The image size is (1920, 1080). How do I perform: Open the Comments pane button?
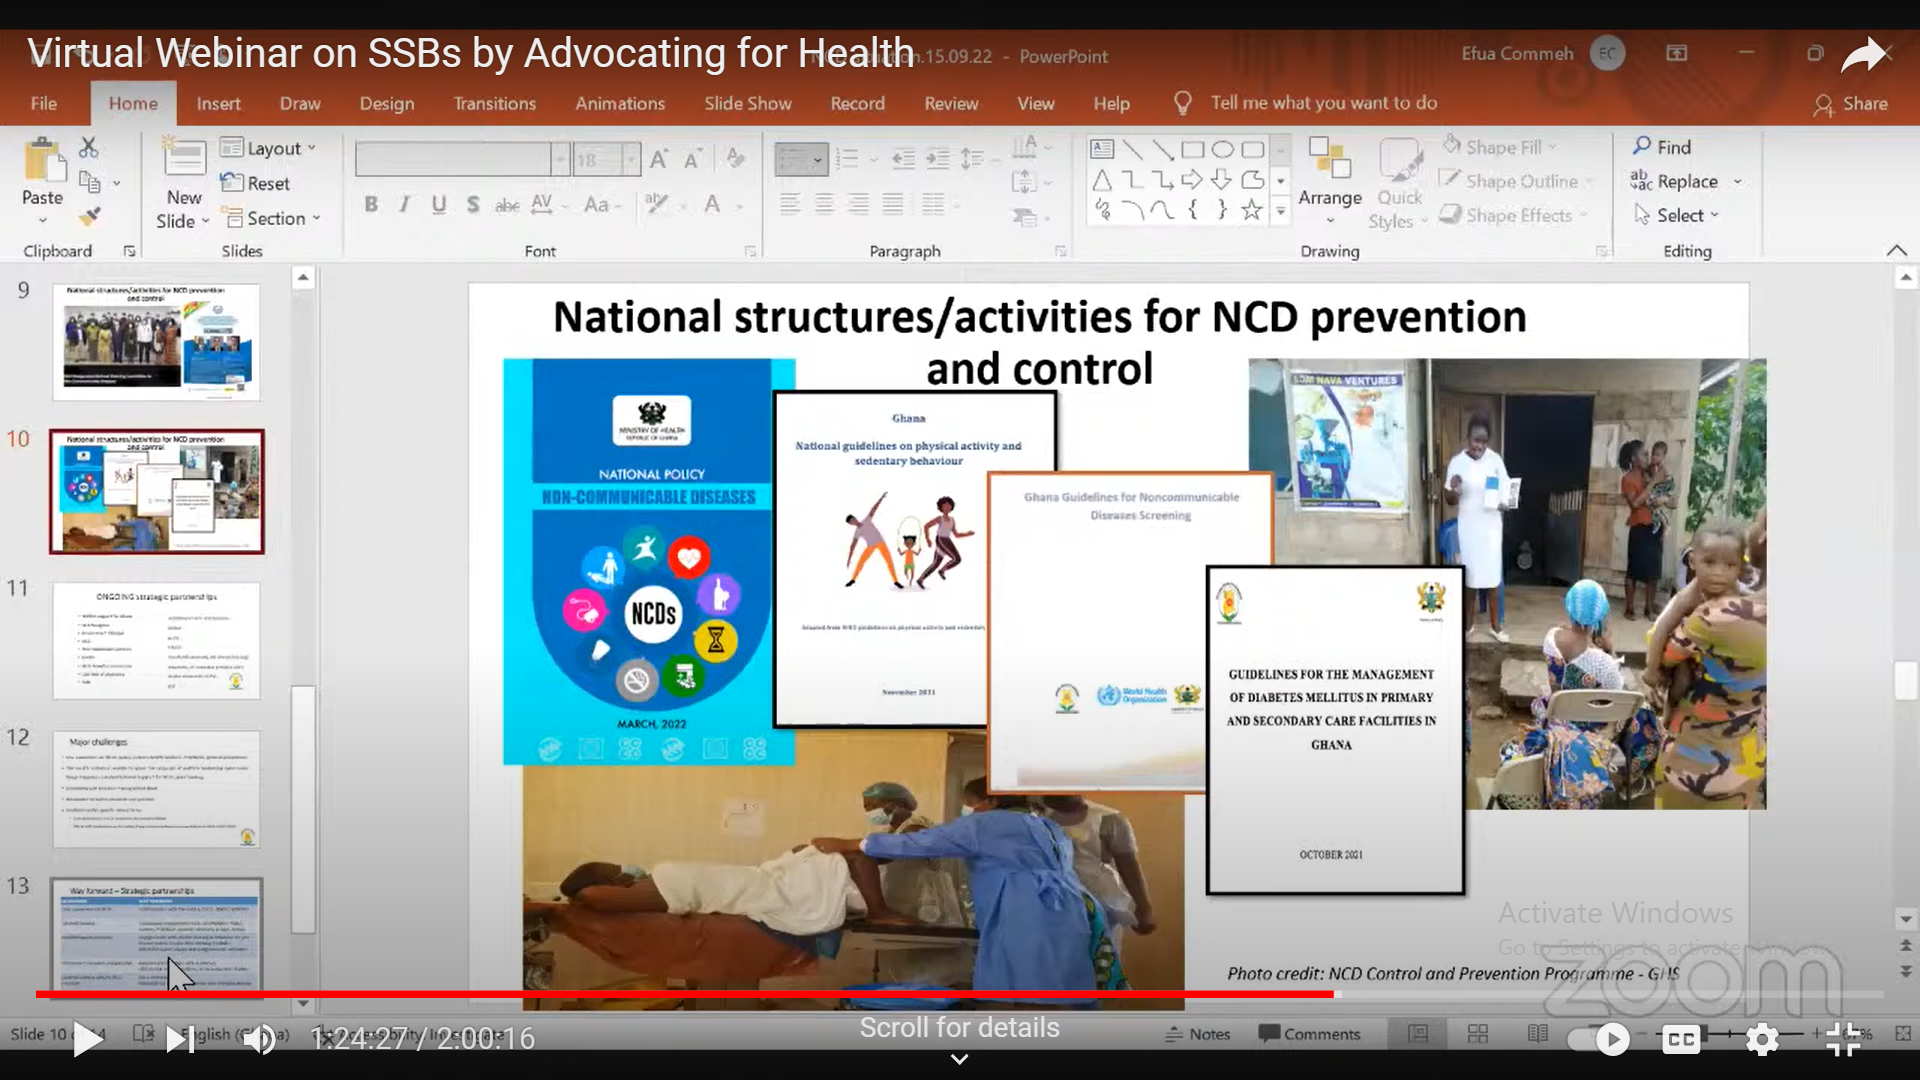tap(1310, 1034)
